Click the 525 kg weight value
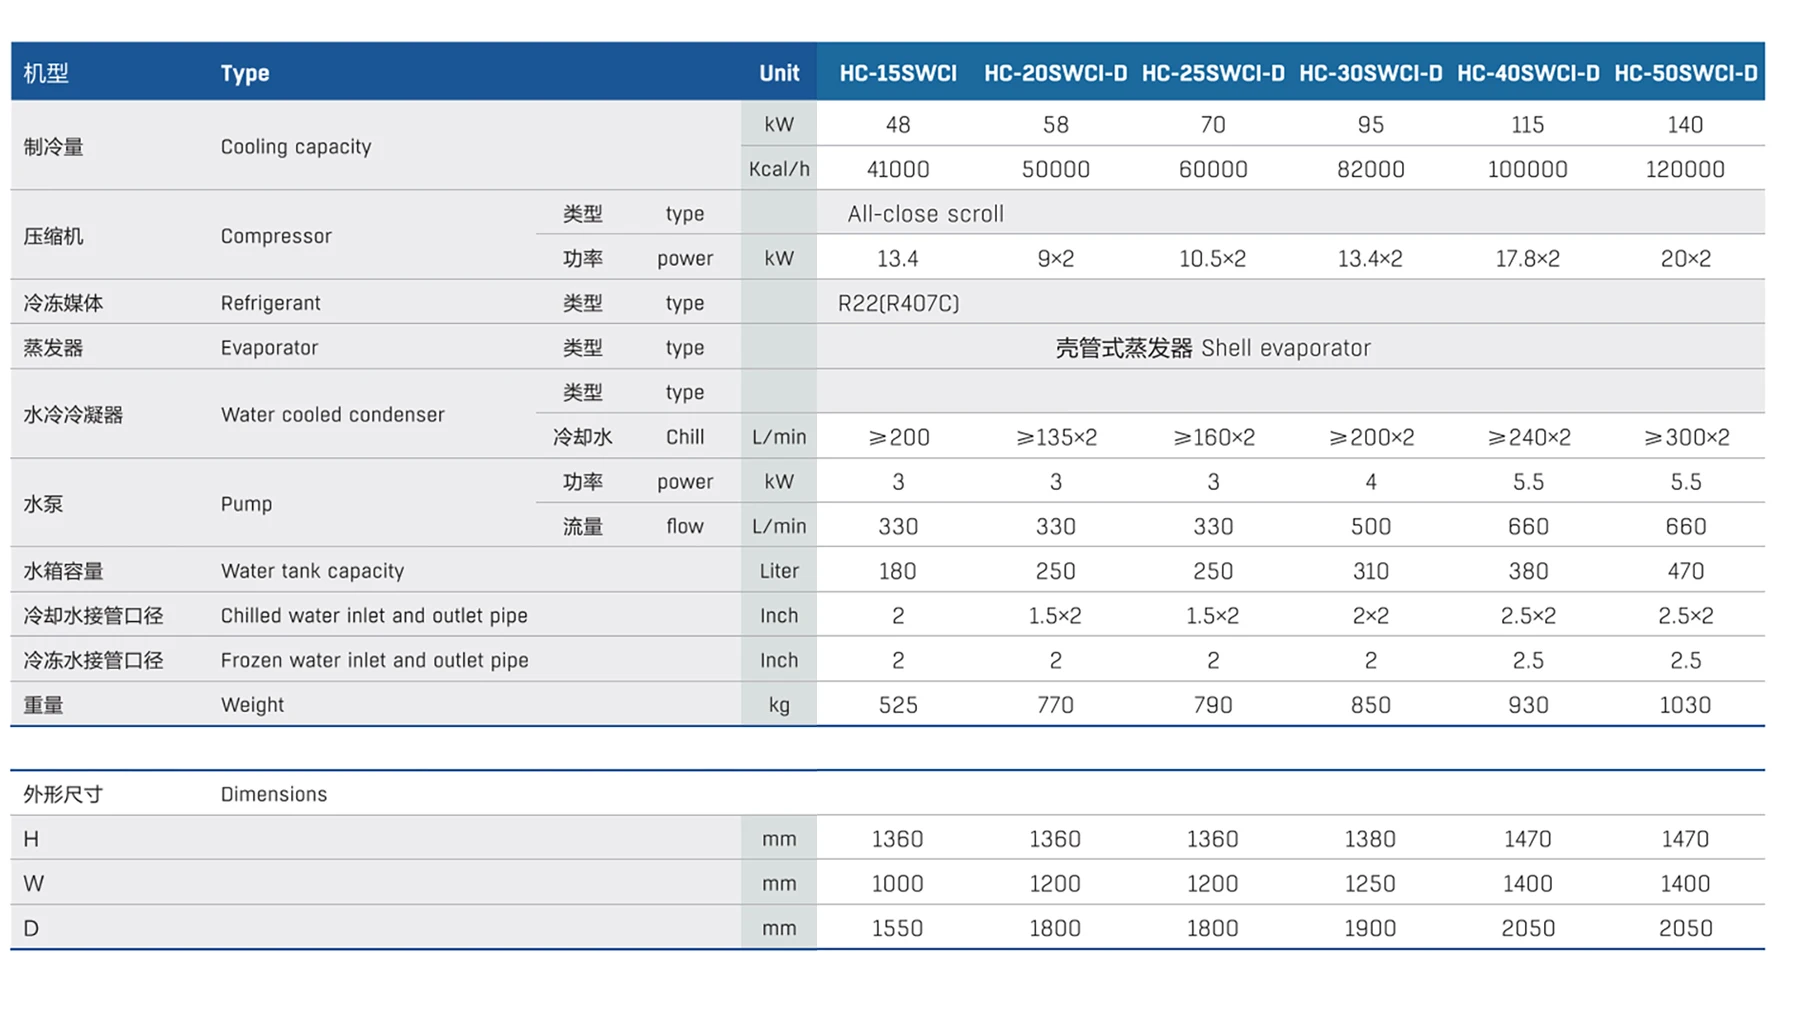 click(897, 705)
